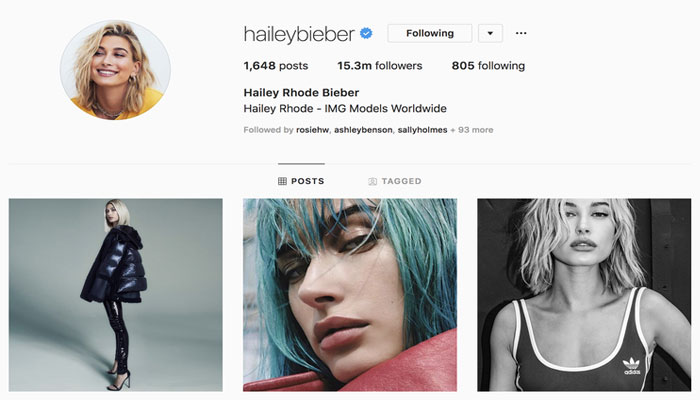Visit rosiehw's profile link
This screenshot has width=700, height=400.
click(312, 130)
